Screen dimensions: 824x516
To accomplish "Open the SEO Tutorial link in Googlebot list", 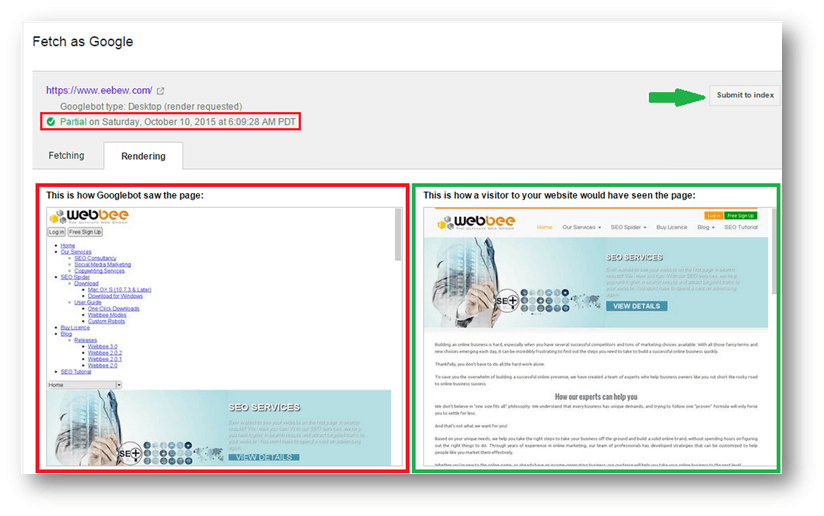I will point(76,371).
